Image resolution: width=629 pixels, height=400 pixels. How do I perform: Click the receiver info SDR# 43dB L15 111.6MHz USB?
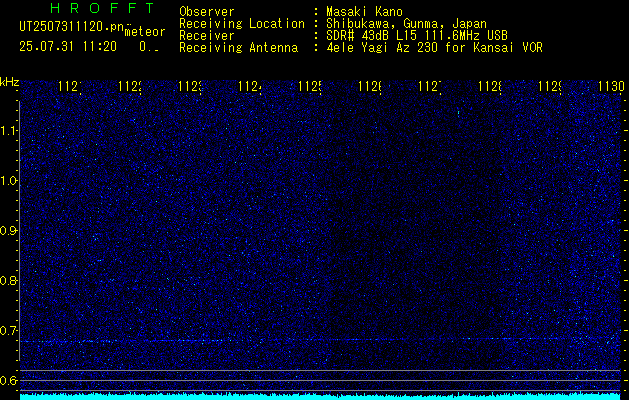point(417,36)
